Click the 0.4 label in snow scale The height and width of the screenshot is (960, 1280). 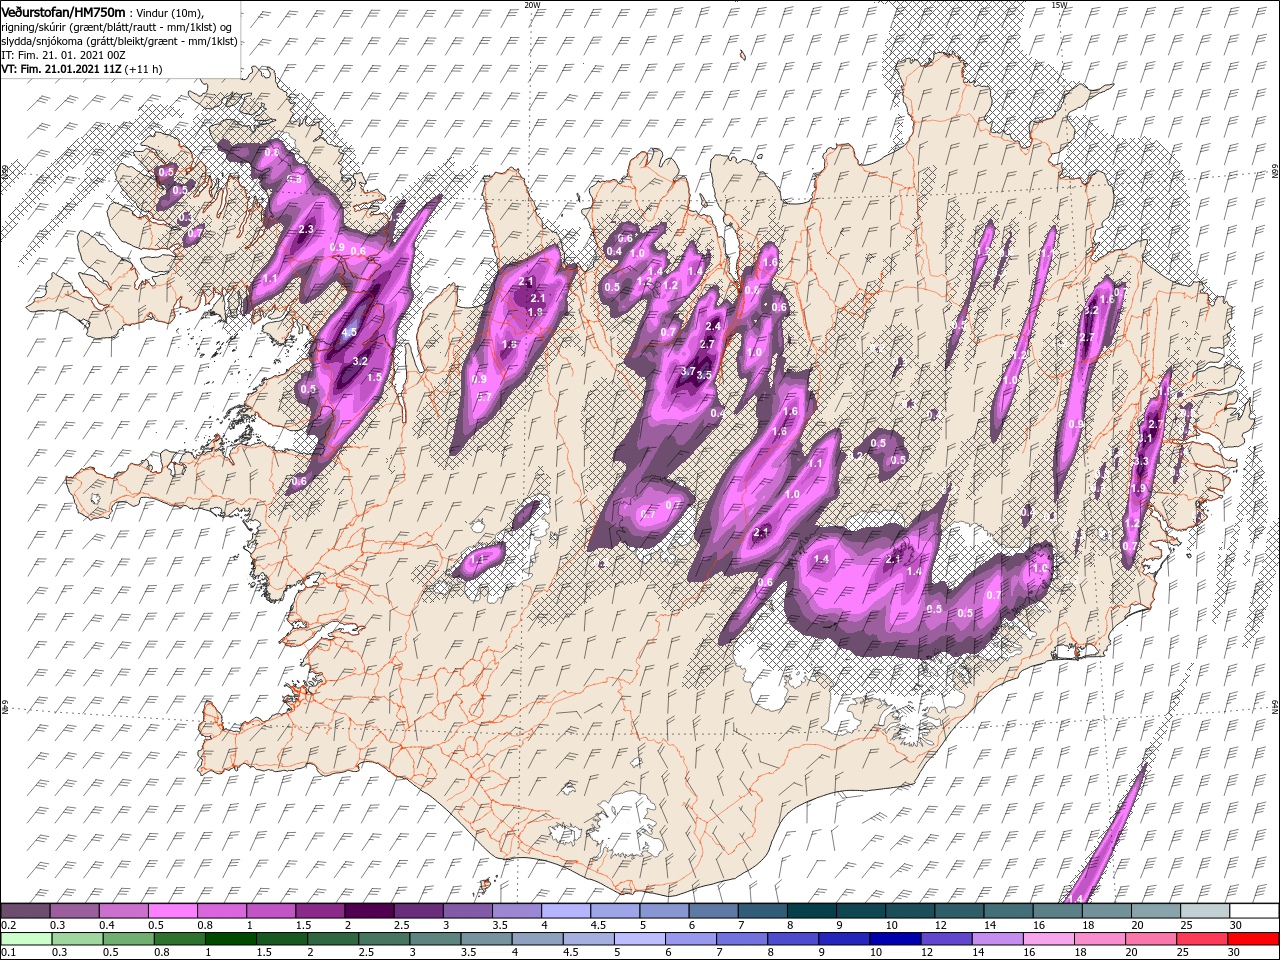tap(109, 925)
